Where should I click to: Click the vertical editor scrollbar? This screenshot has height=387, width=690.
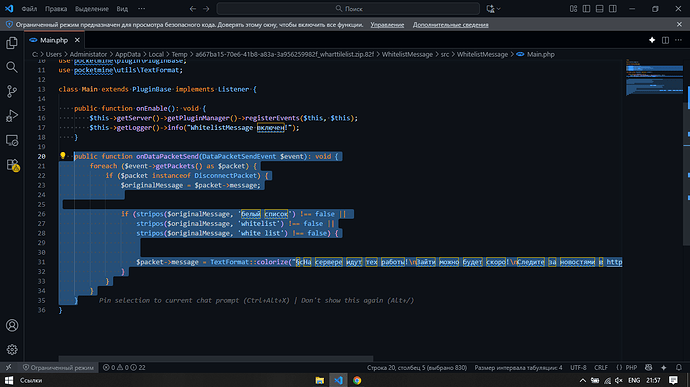point(686,174)
